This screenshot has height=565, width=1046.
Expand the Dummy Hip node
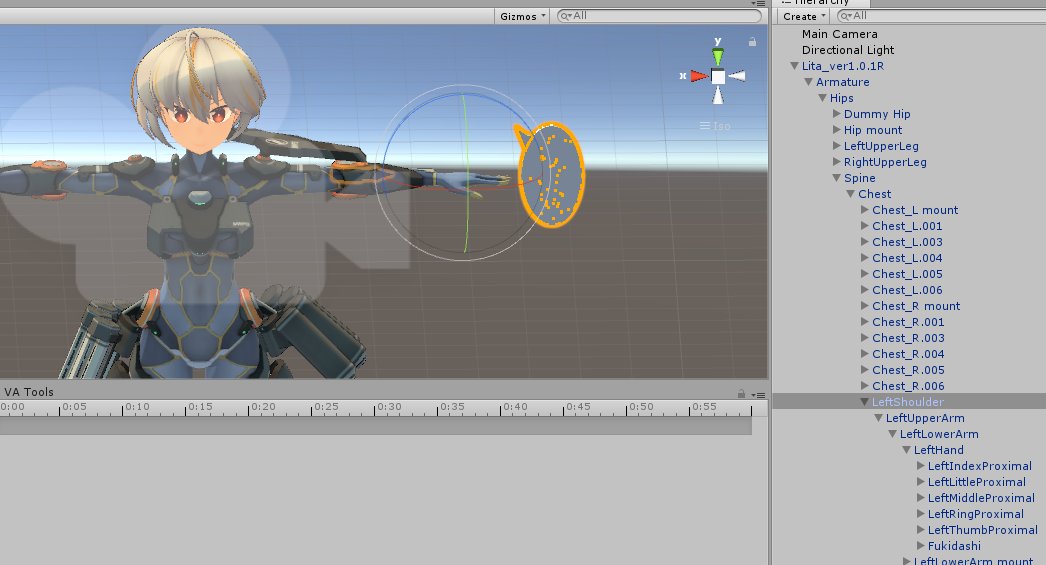(837, 113)
